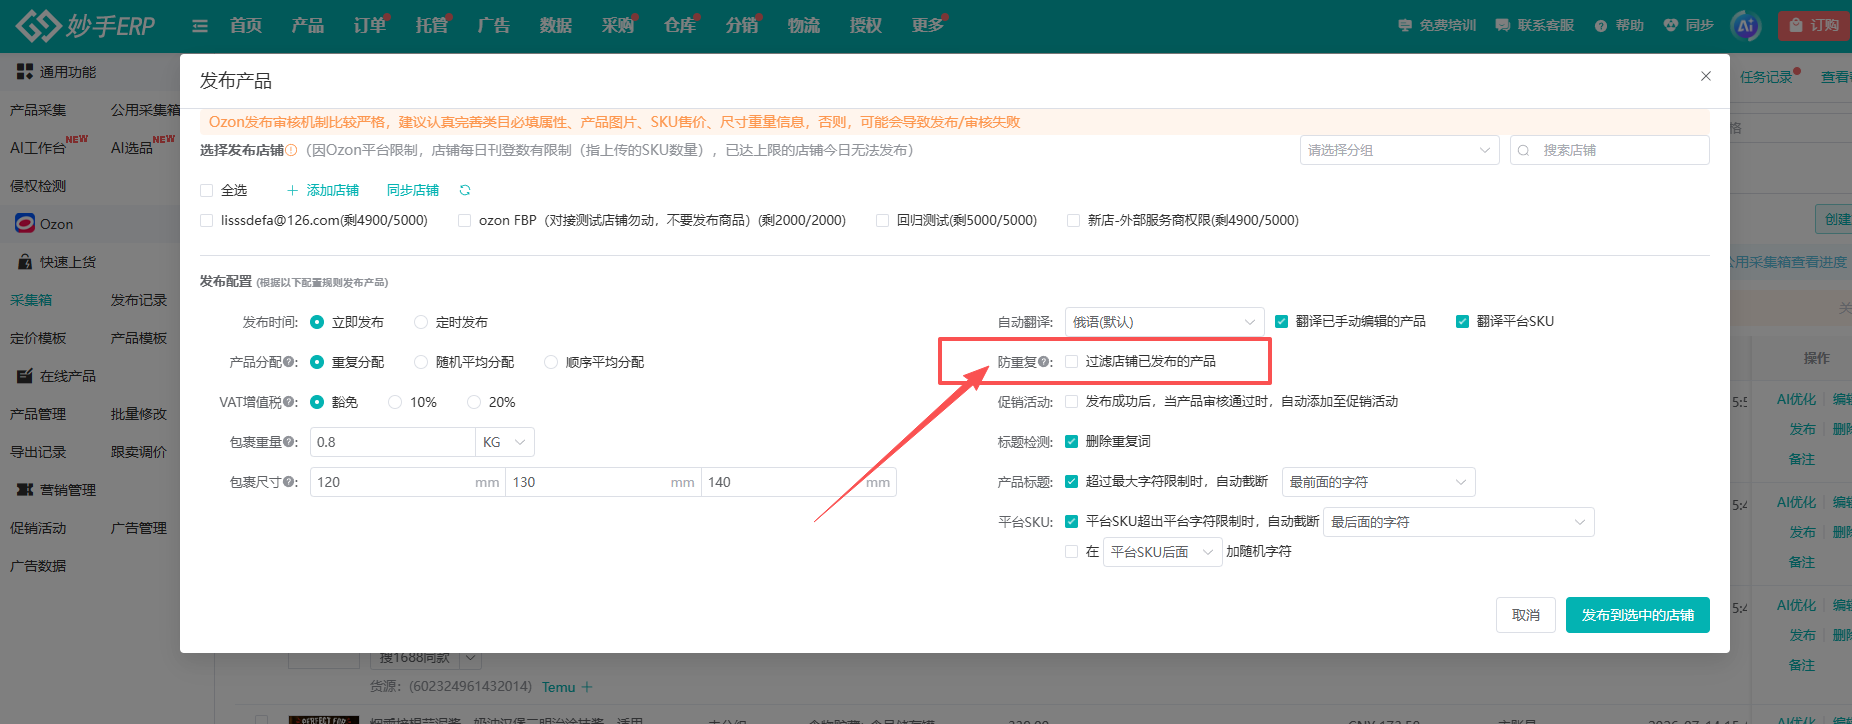The width and height of the screenshot is (1852, 724).
Task: Click the 妙手ERP logo
Action: pos(86,25)
